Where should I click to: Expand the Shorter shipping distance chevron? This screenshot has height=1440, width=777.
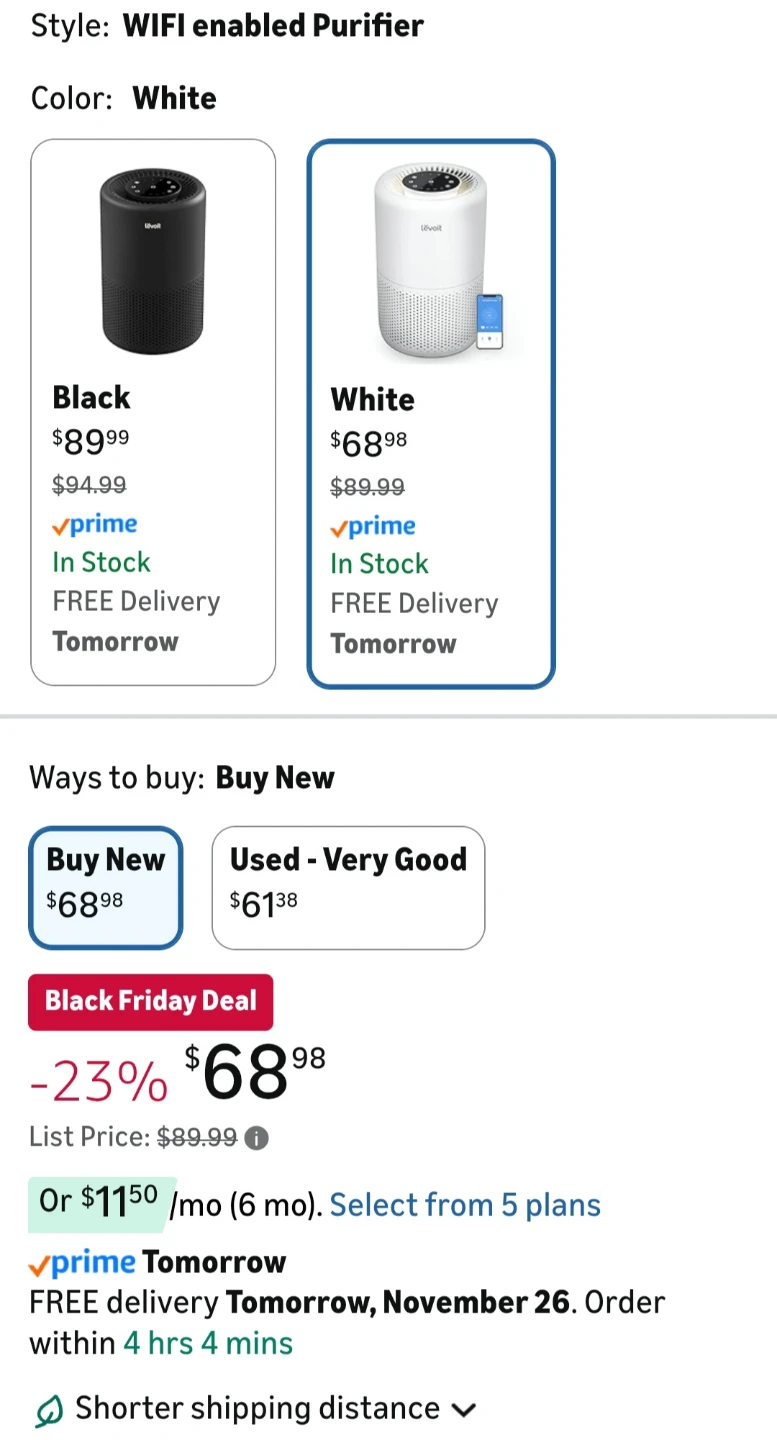(463, 1410)
